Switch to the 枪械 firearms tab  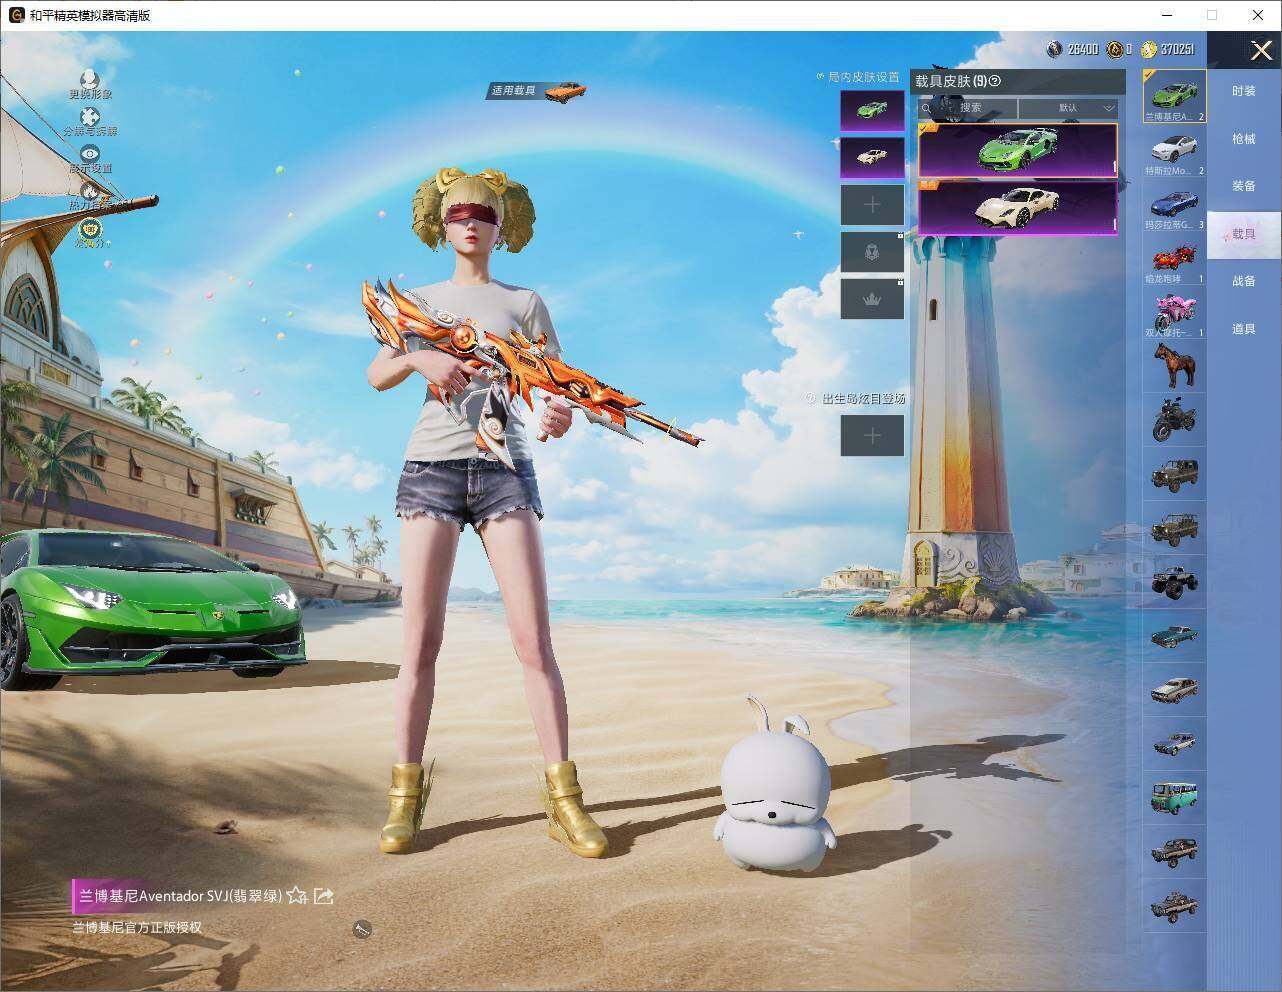1243,139
